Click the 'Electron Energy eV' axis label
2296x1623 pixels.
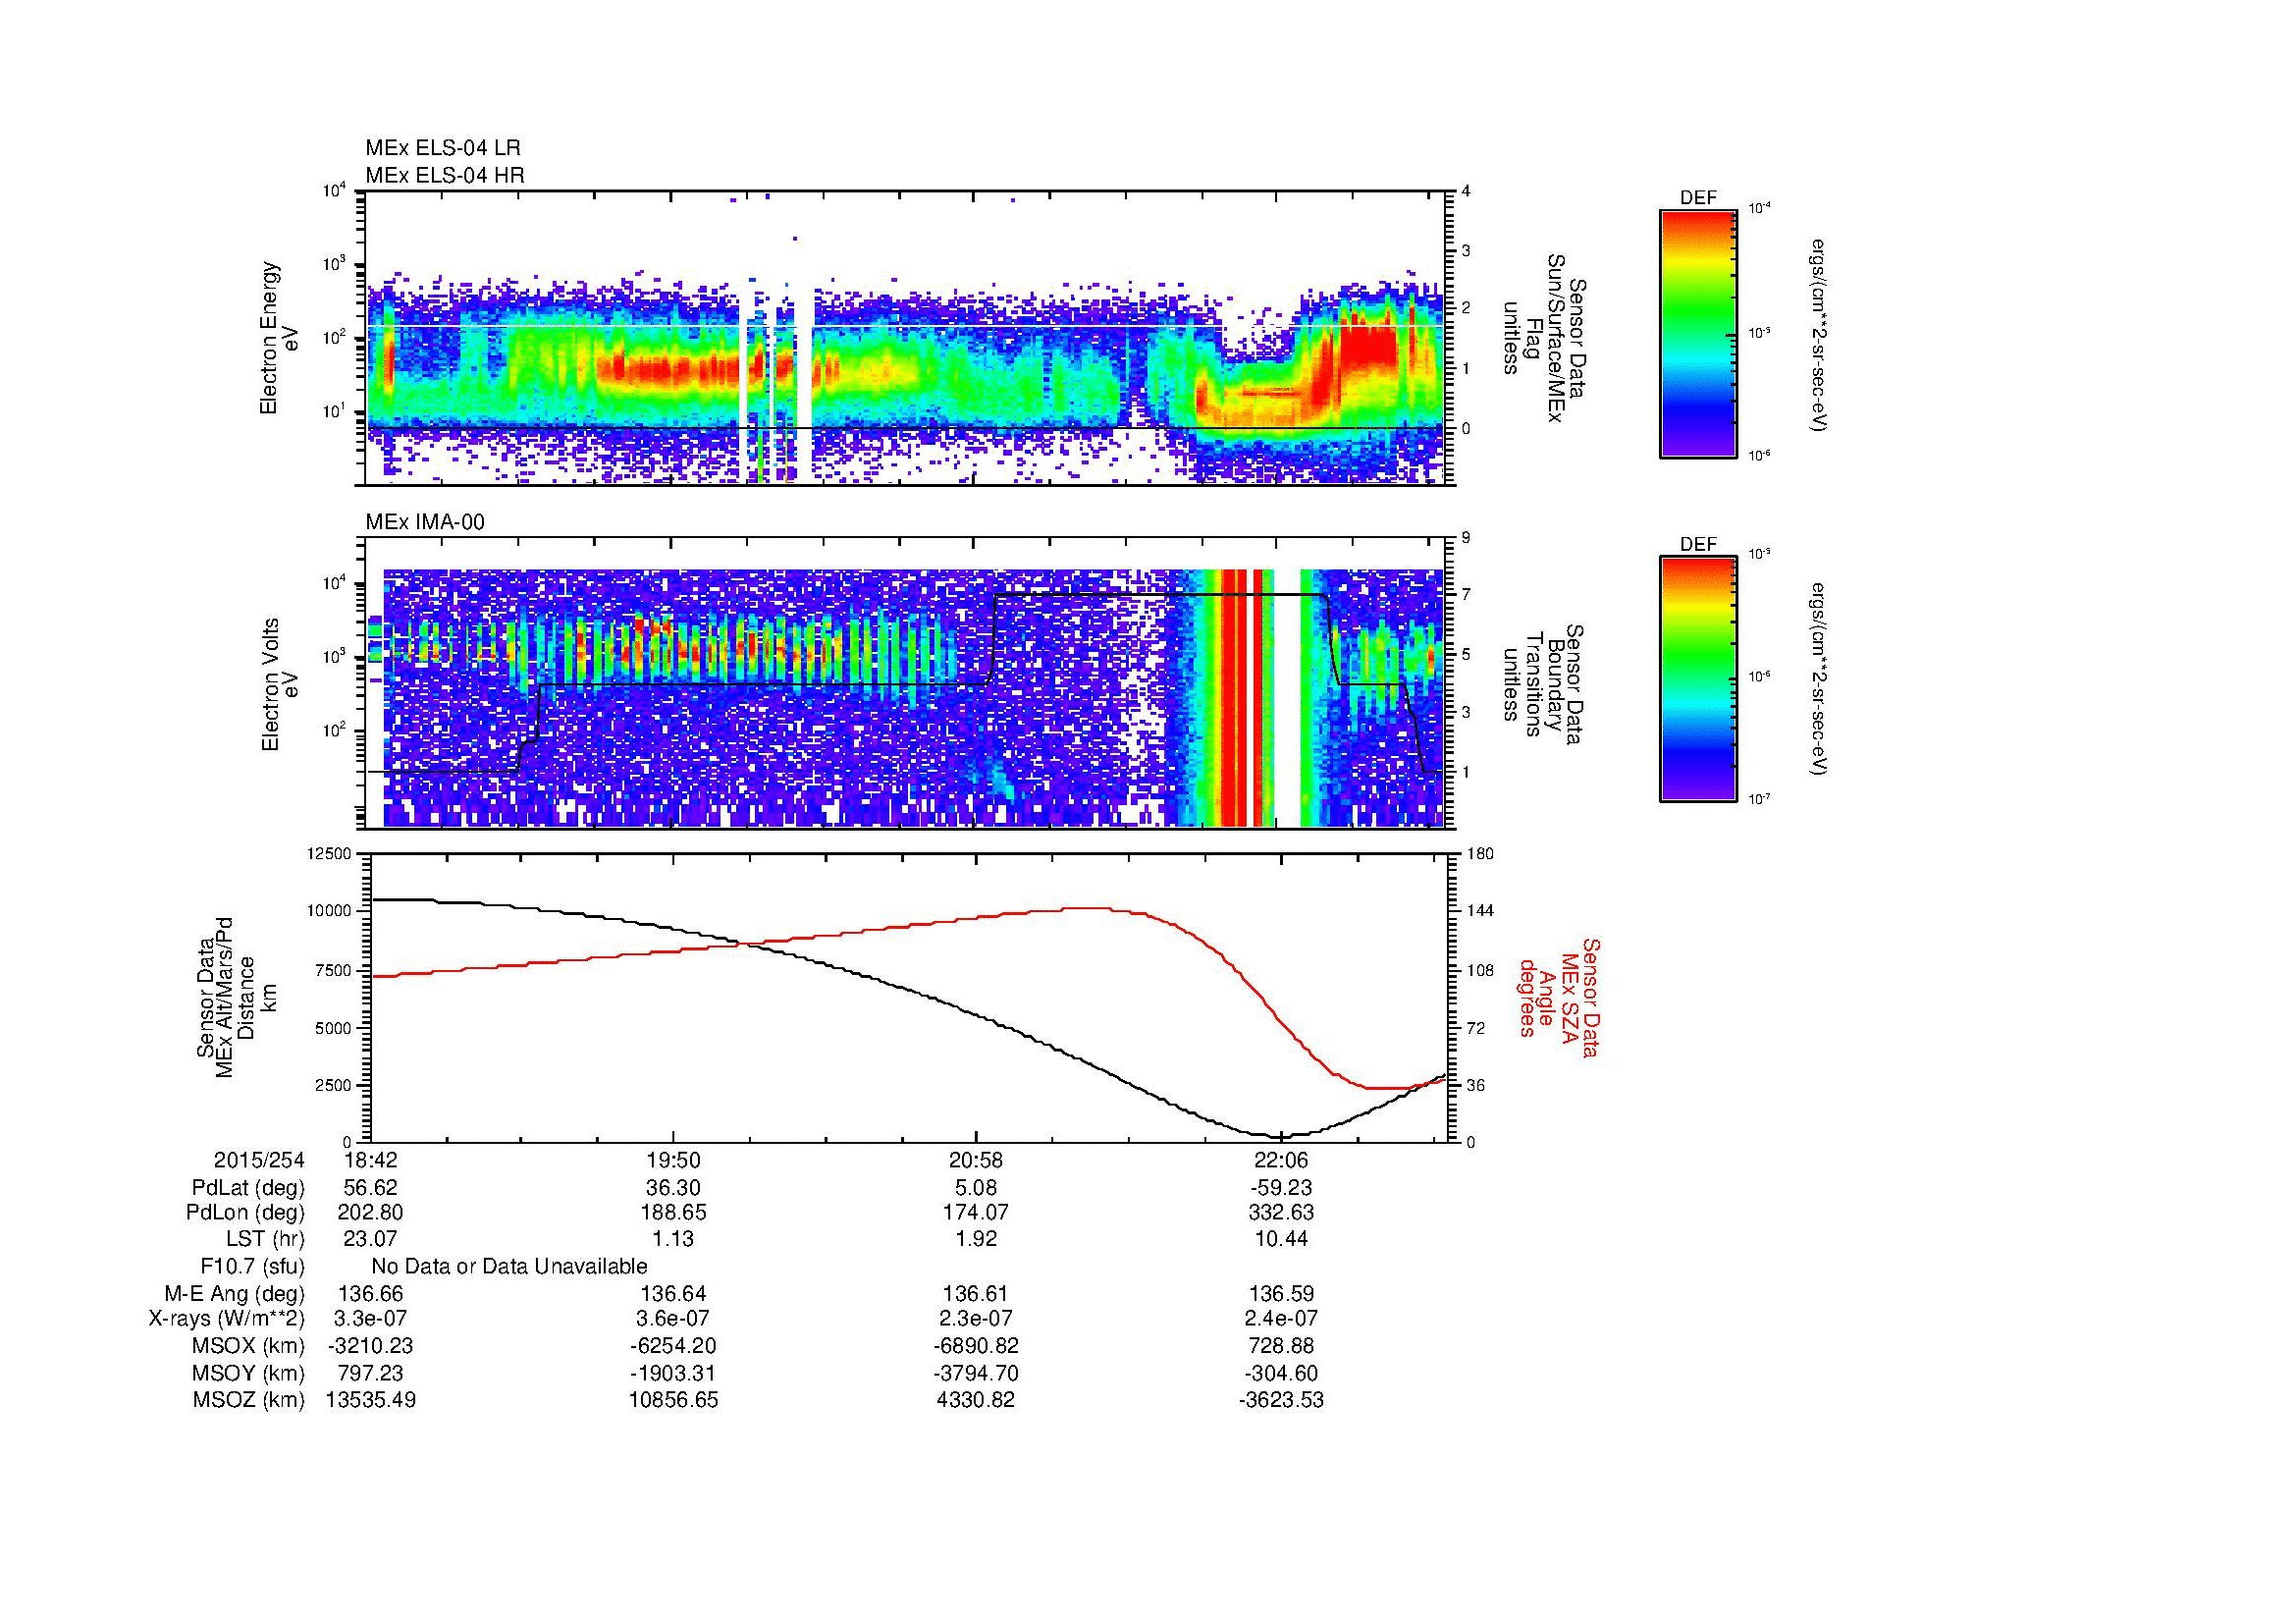point(279,338)
